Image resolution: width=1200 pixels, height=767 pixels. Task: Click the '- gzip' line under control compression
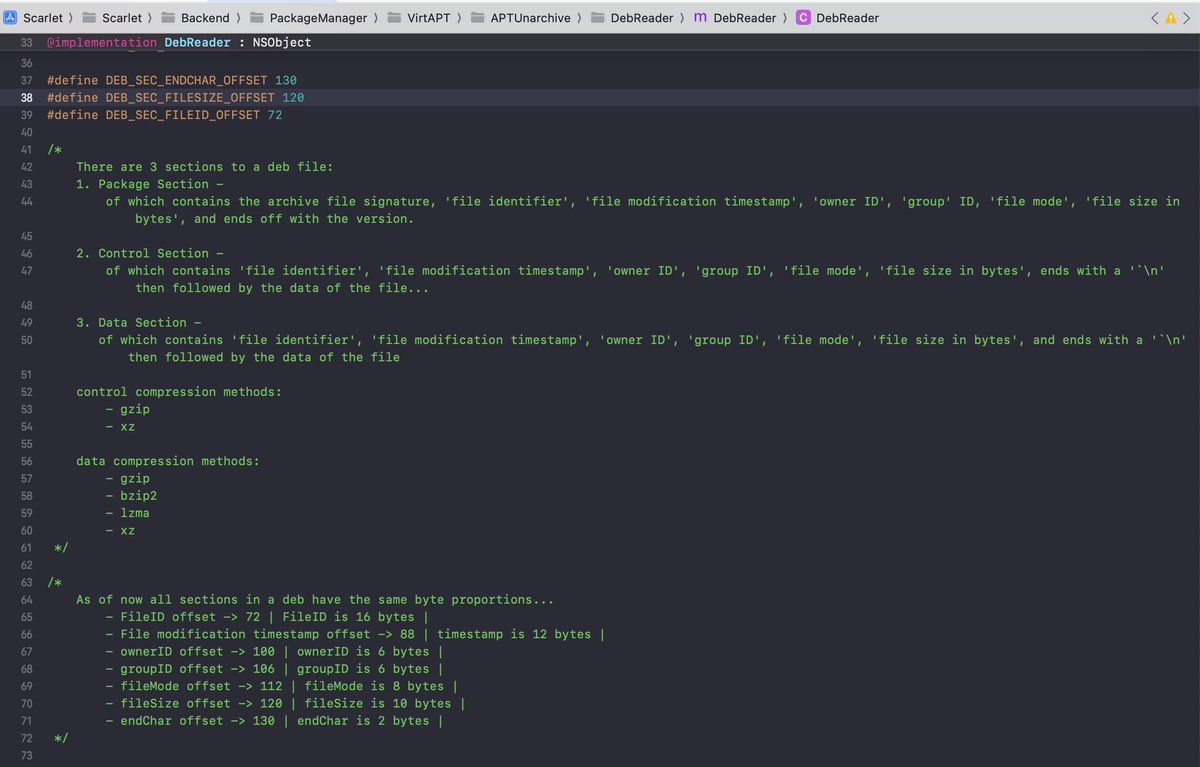pos(128,409)
